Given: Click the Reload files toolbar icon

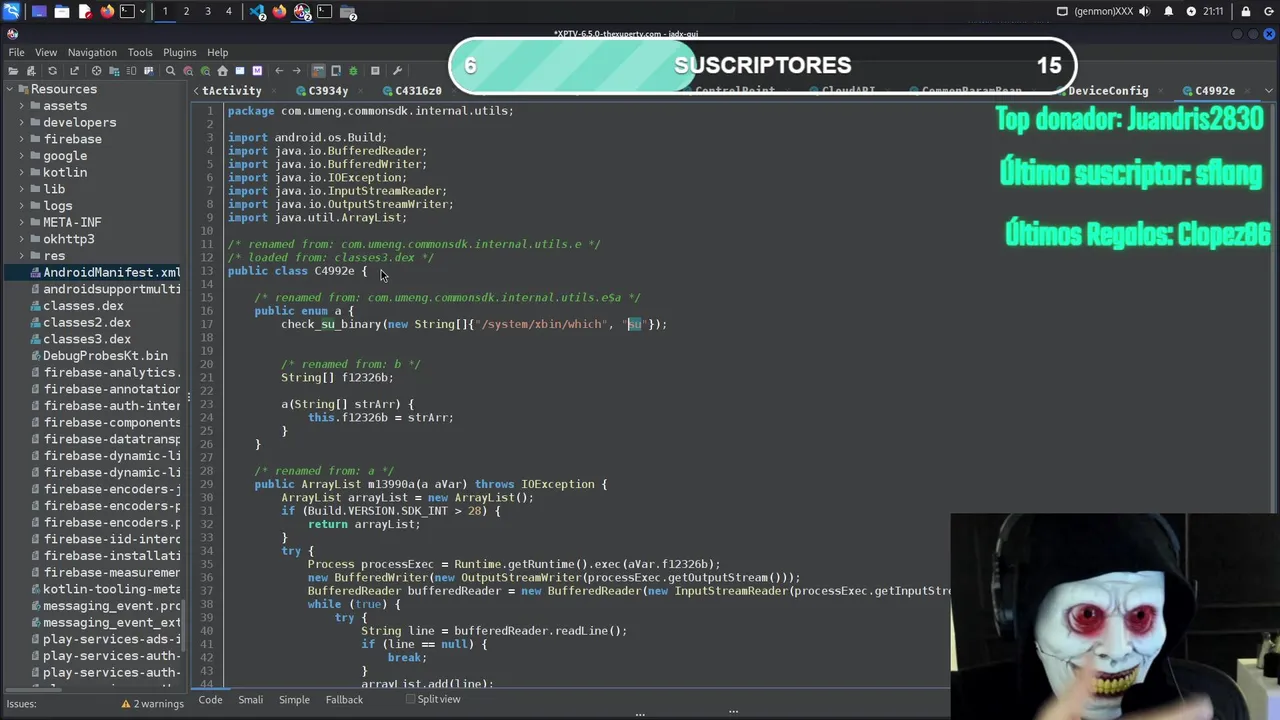Looking at the screenshot, I should pyautogui.click(x=52, y=70).
